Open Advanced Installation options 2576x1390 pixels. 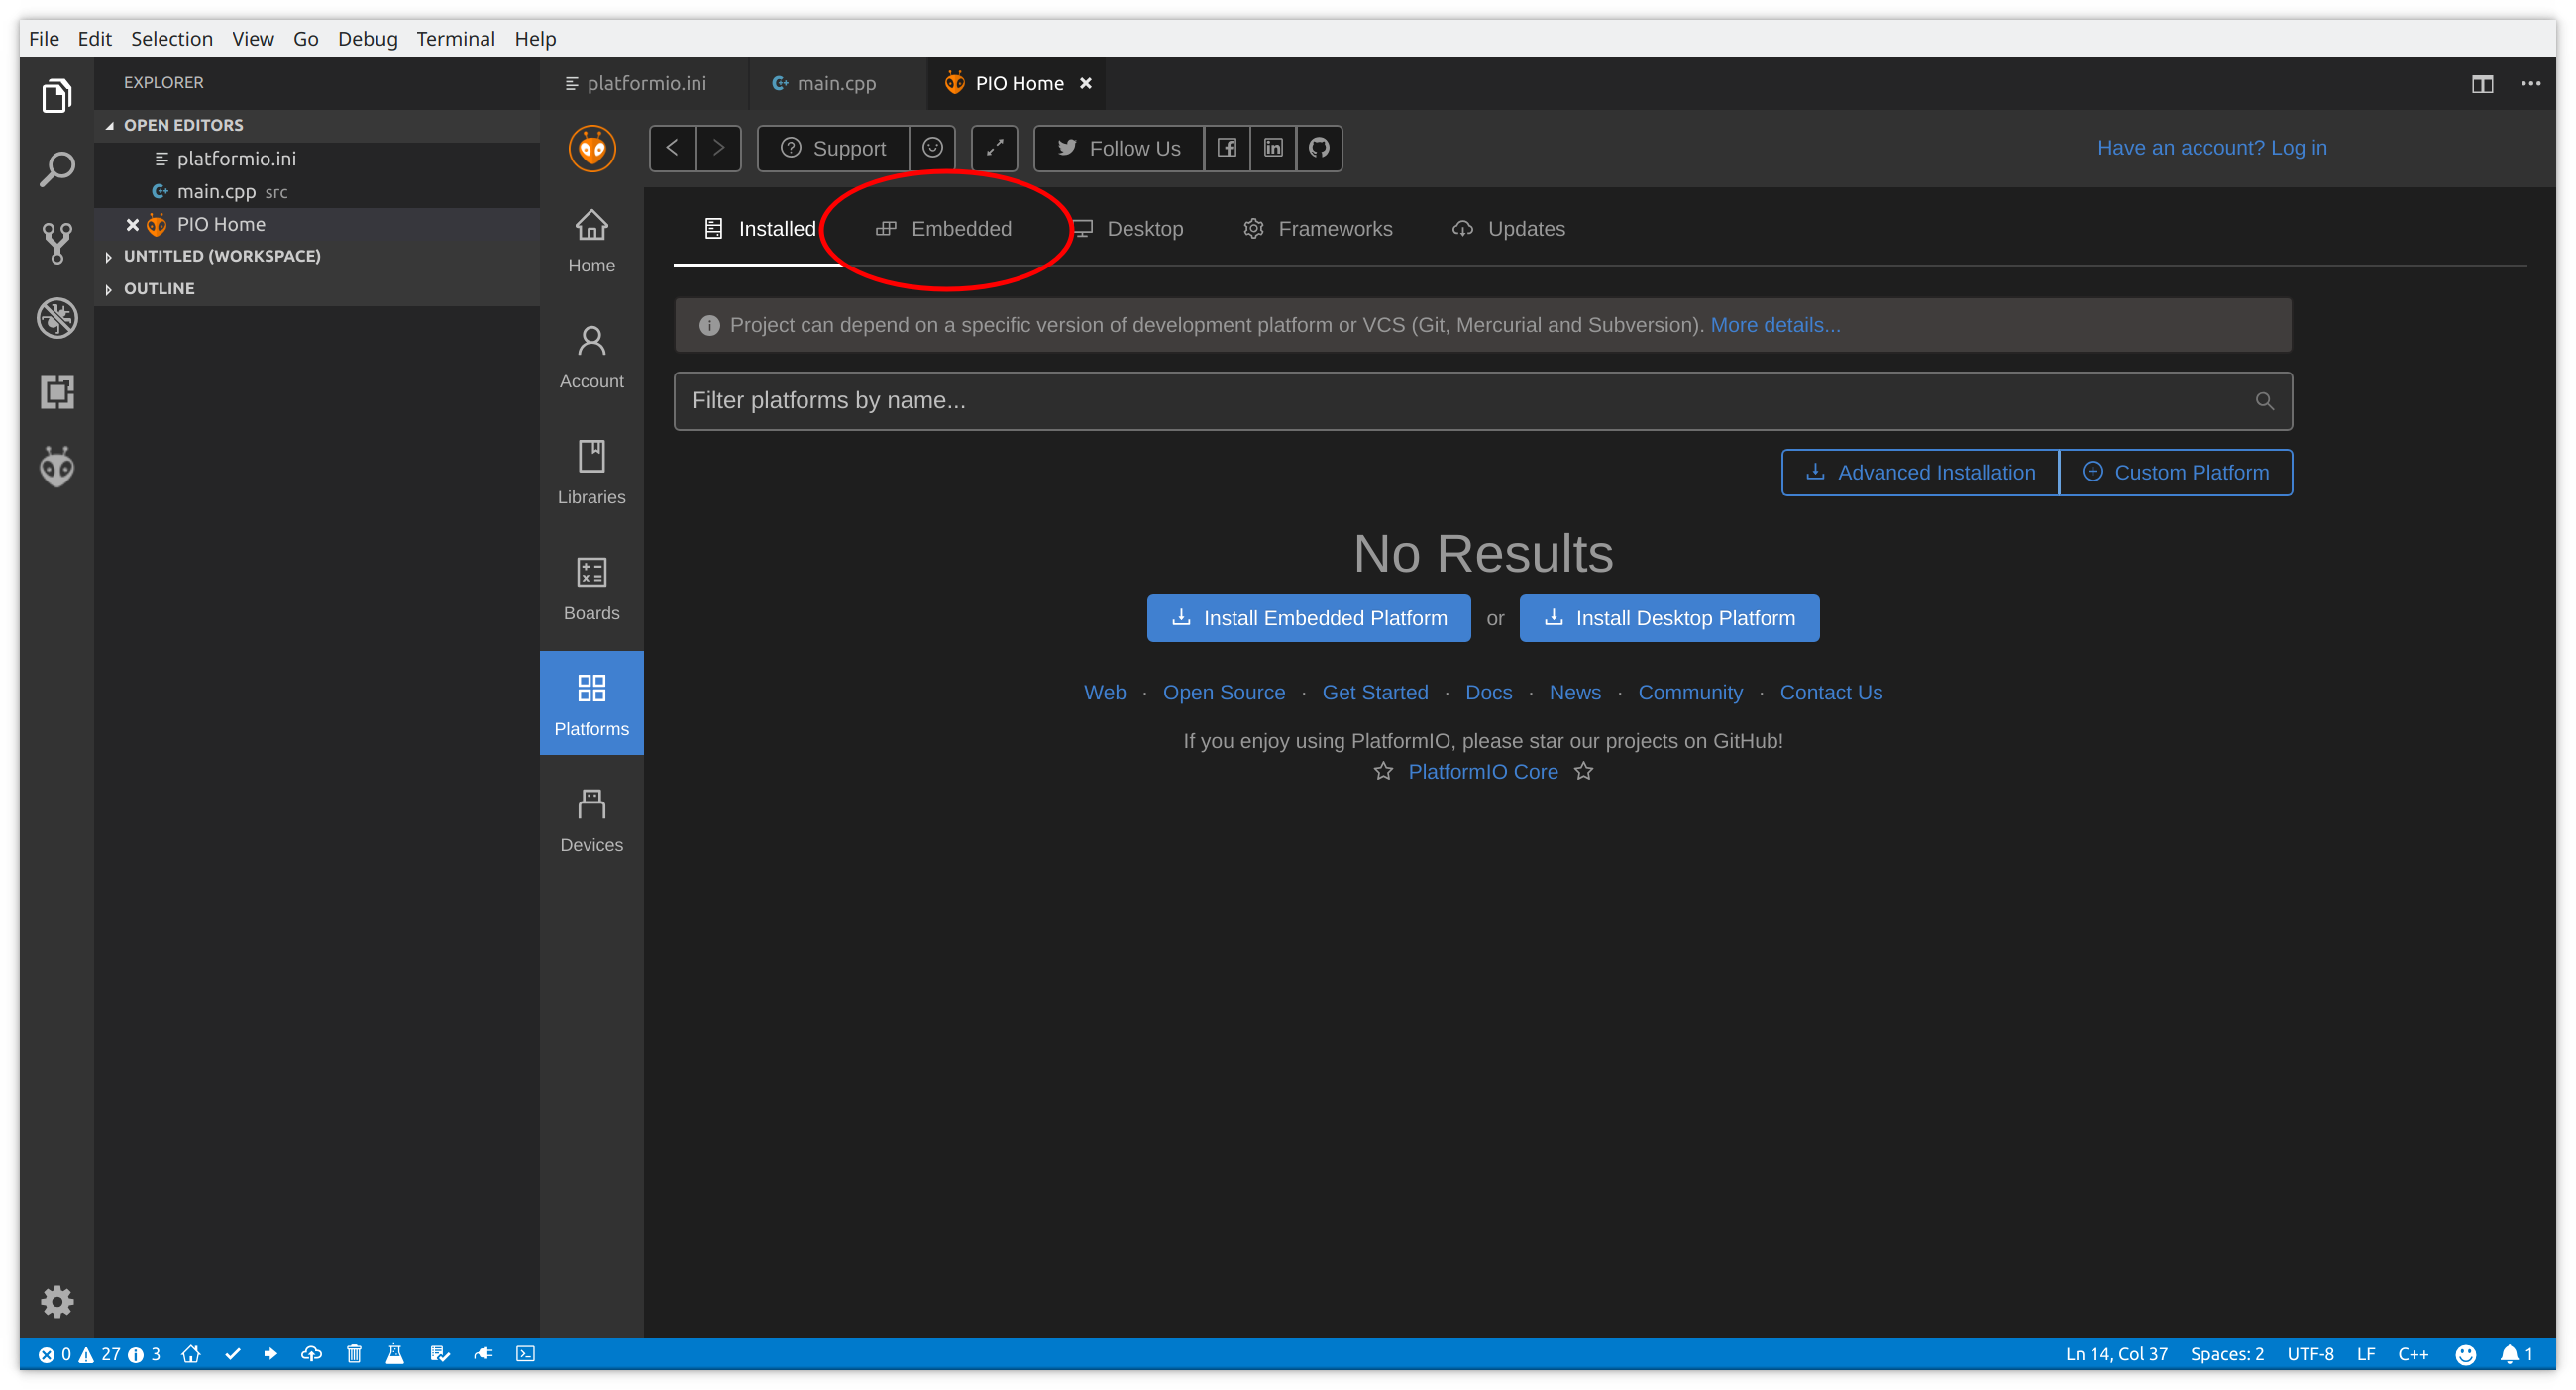click(x=1919, y=471)
